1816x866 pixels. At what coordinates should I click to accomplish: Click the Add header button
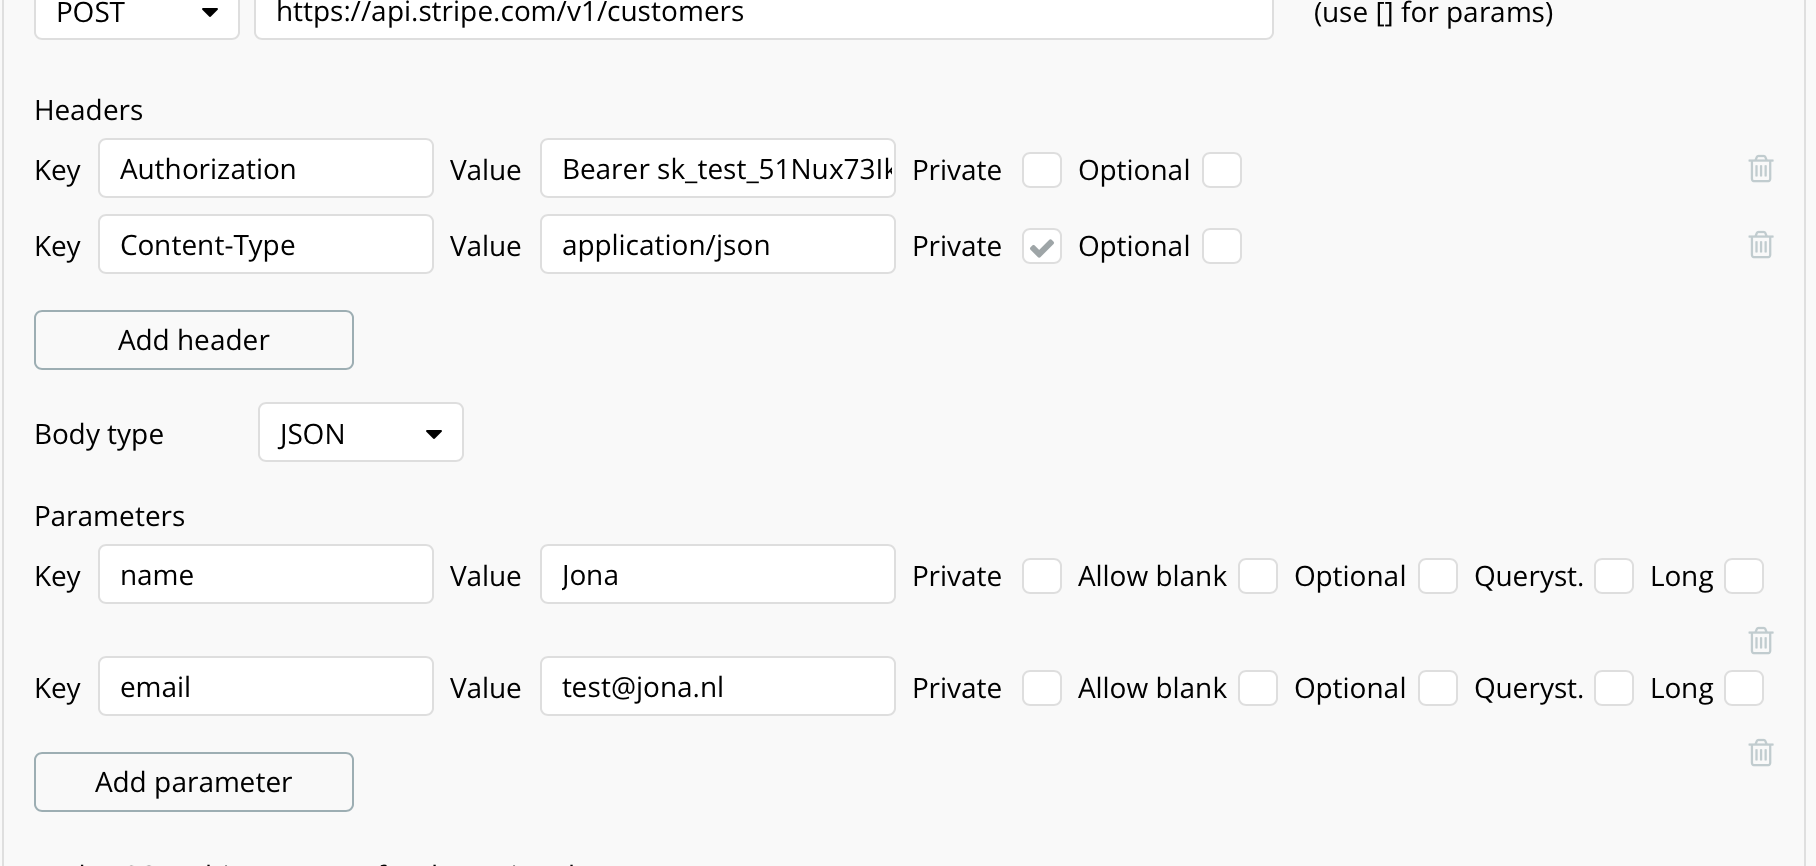click(194, 340)
